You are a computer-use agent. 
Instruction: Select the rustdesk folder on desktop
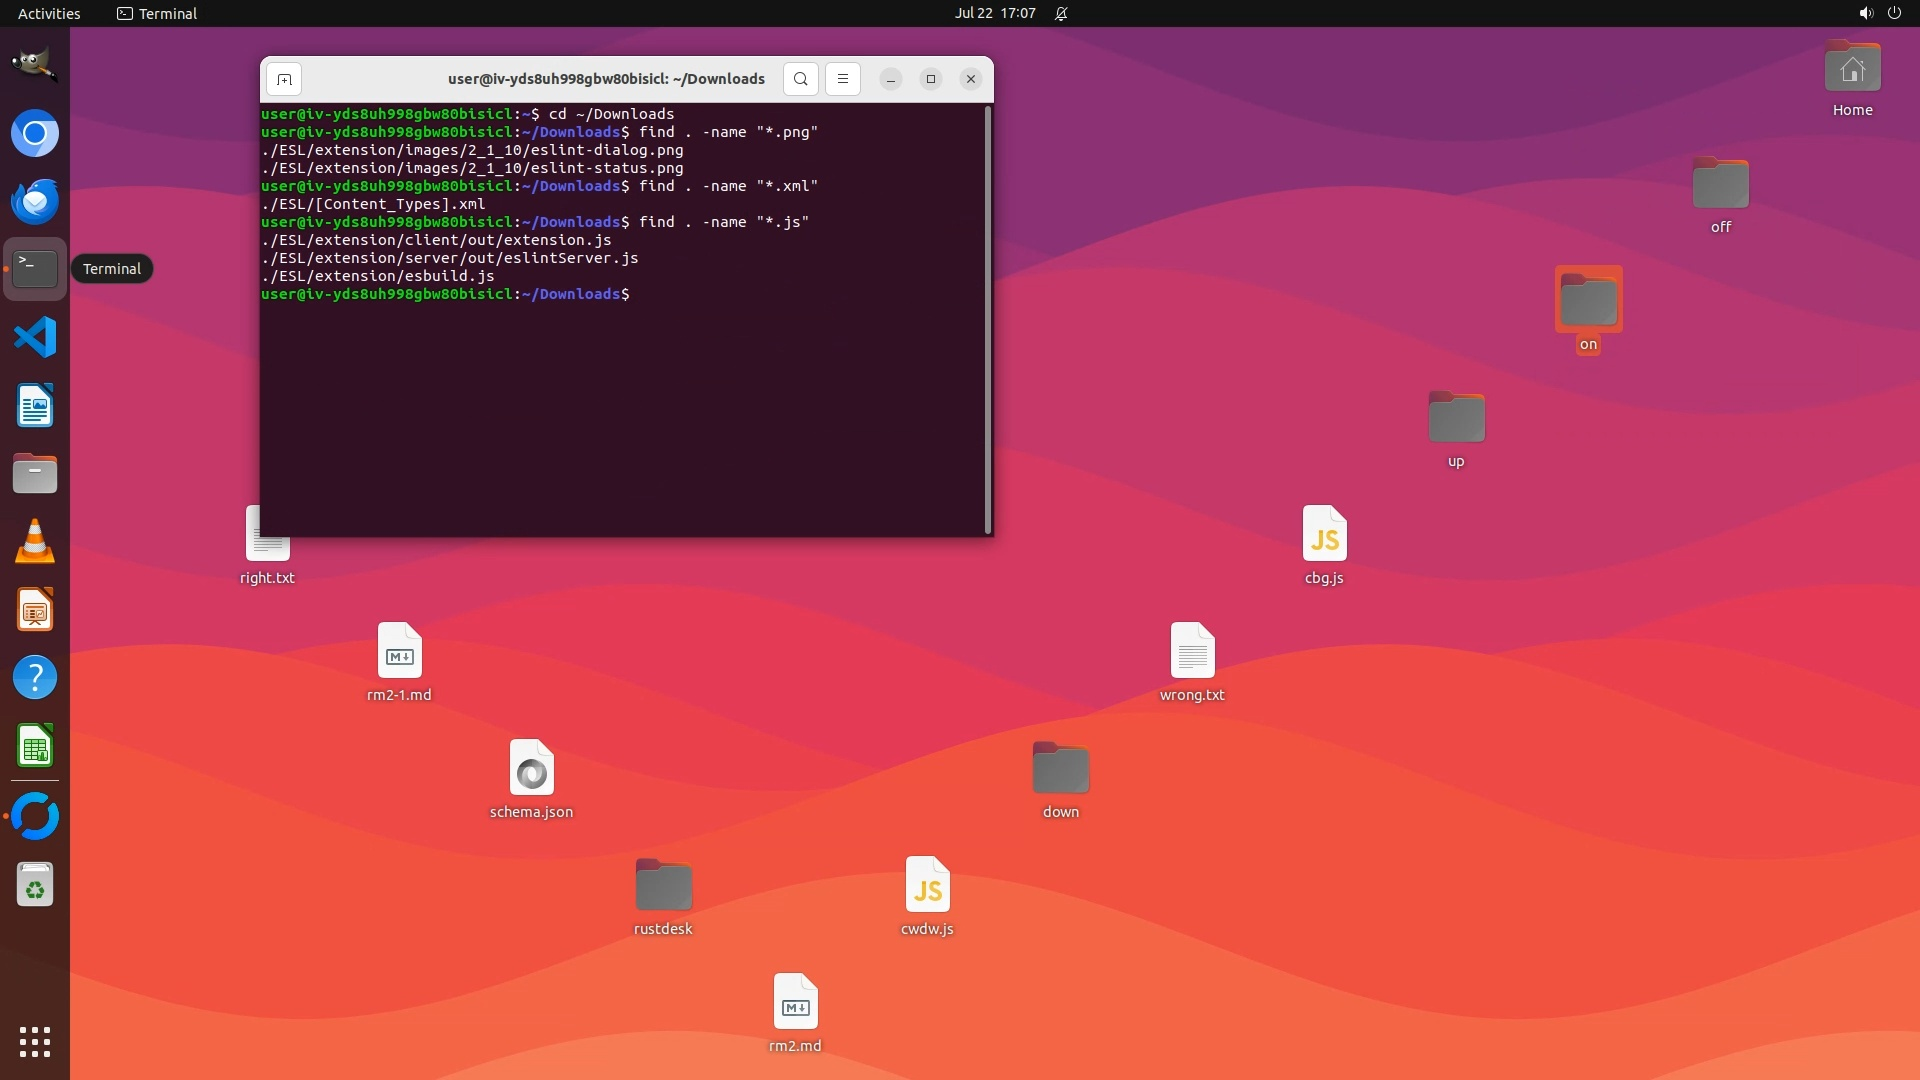[663, 885]
